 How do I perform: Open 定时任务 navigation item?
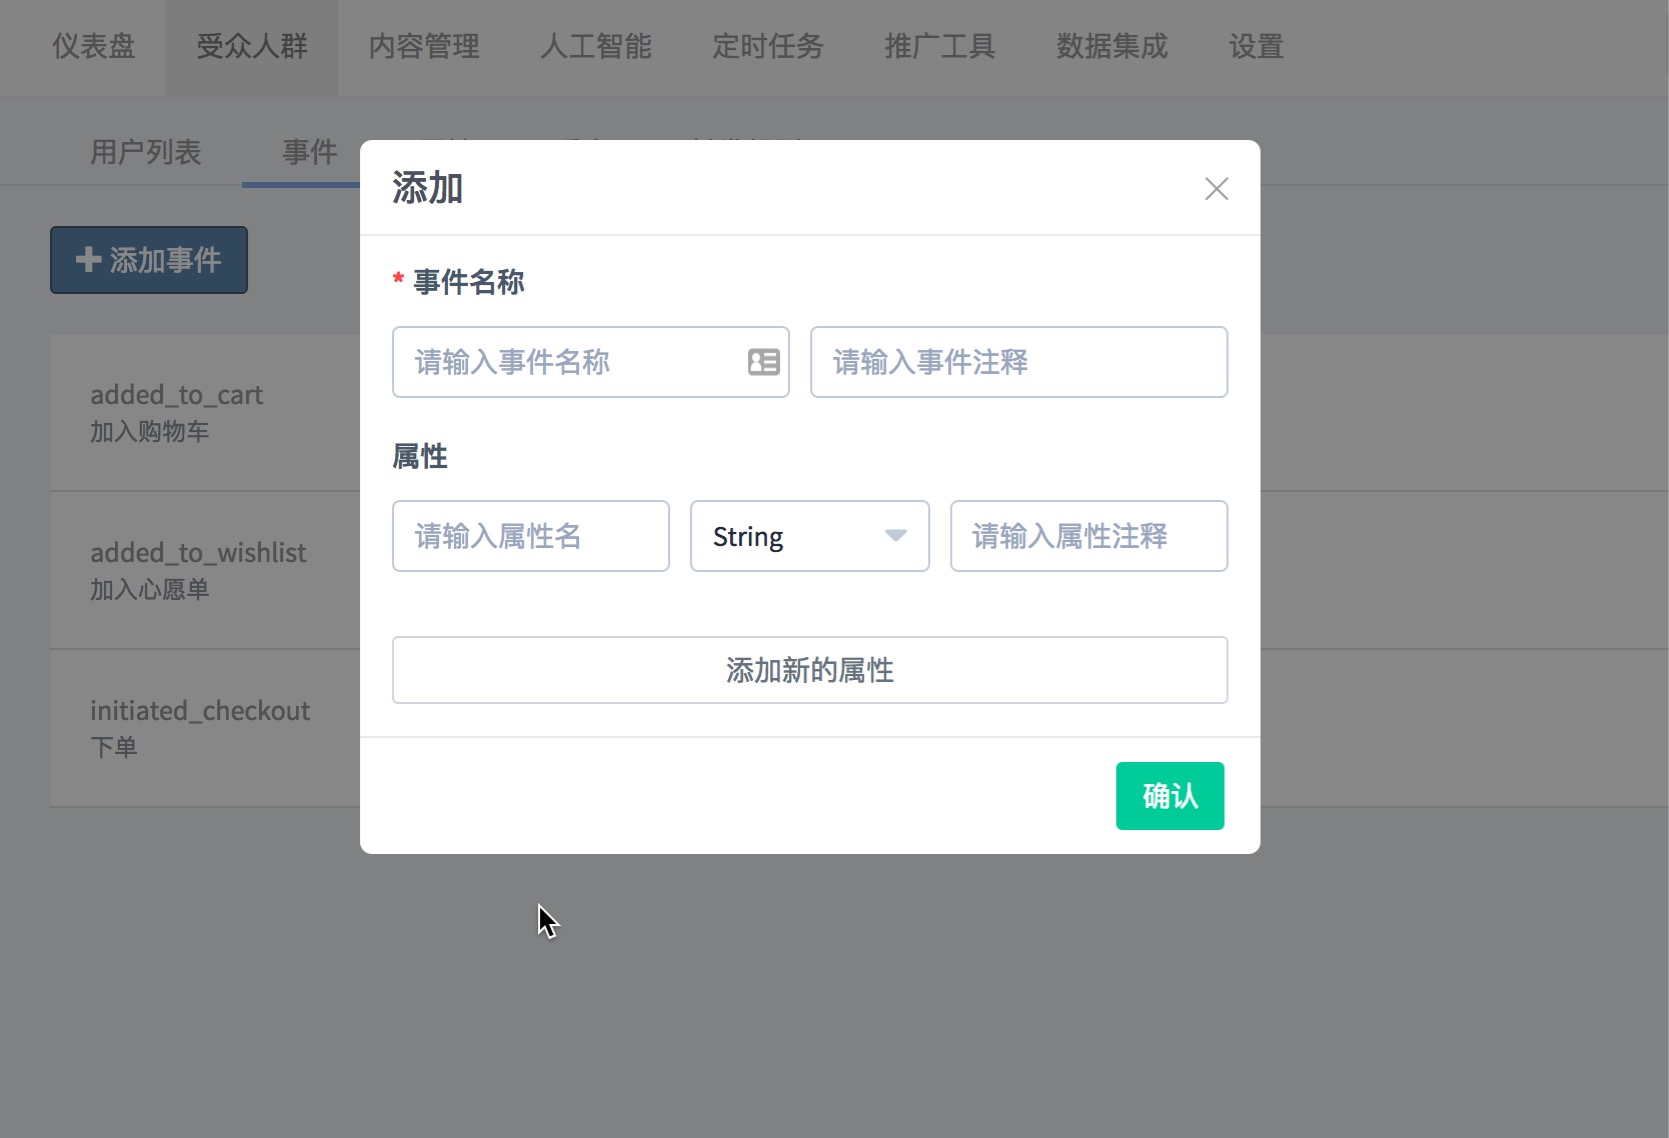click(x=768, y=47)
